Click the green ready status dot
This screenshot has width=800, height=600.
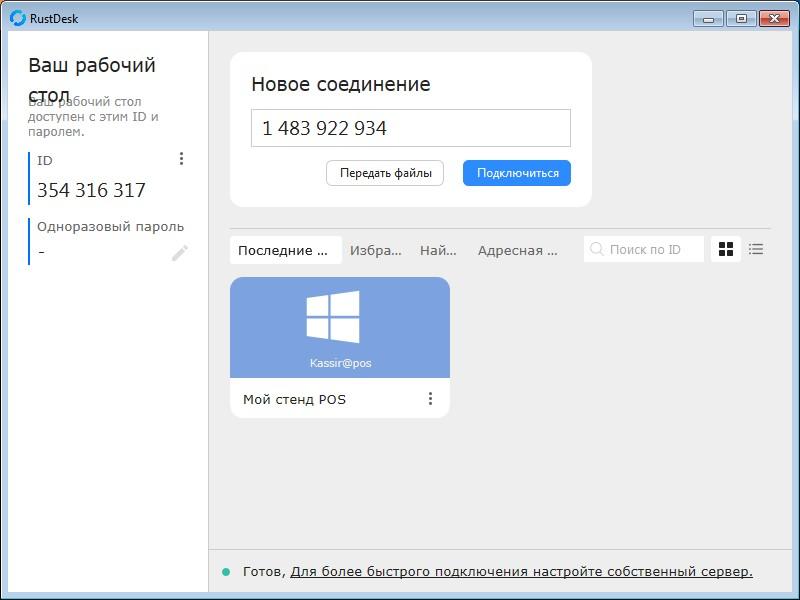tap(226, 572)
